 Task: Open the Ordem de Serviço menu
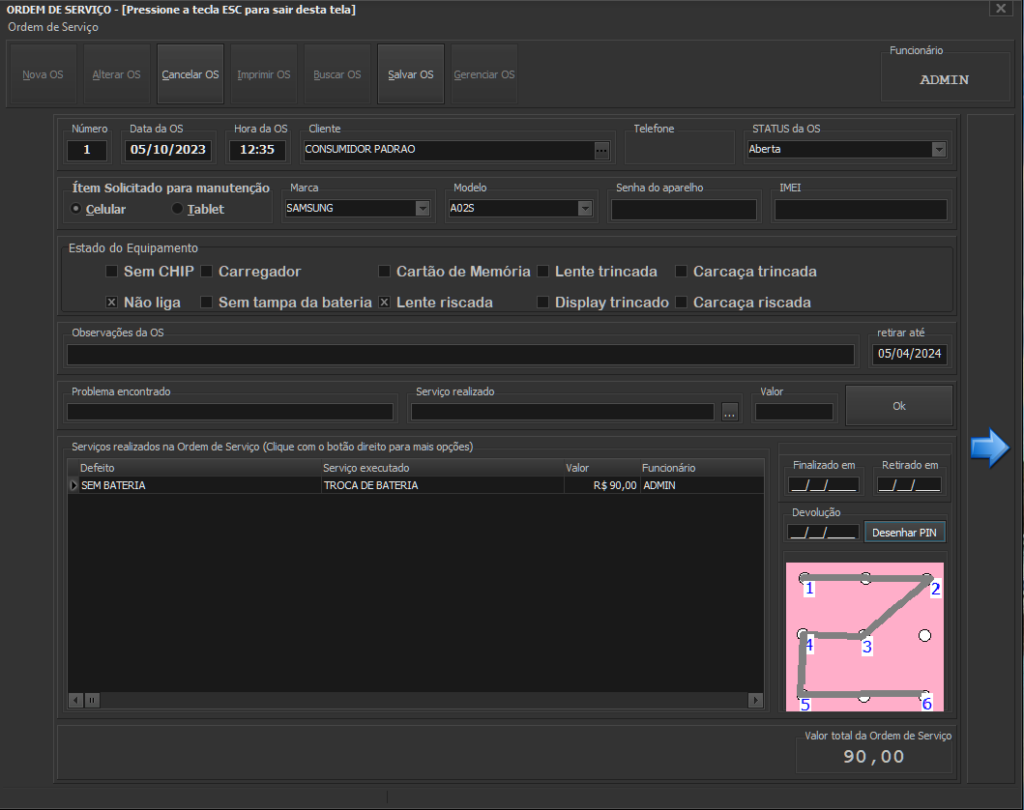click(53, 27)
